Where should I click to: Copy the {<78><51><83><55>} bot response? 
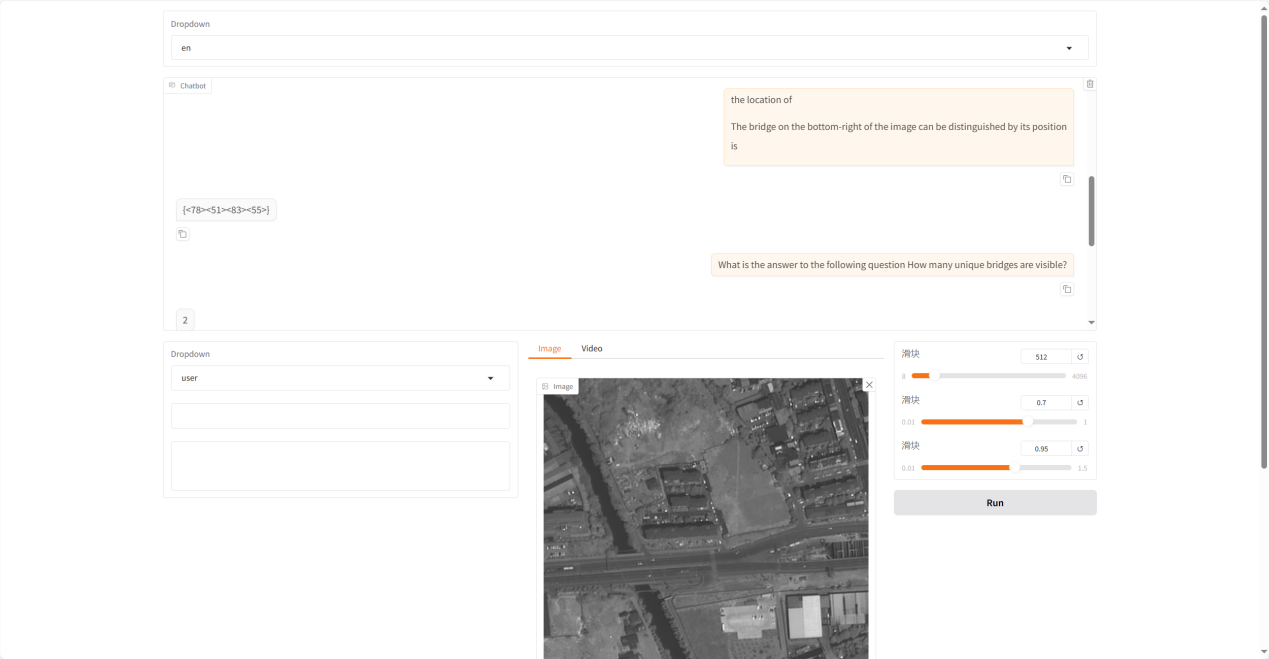tap(182, 234)
